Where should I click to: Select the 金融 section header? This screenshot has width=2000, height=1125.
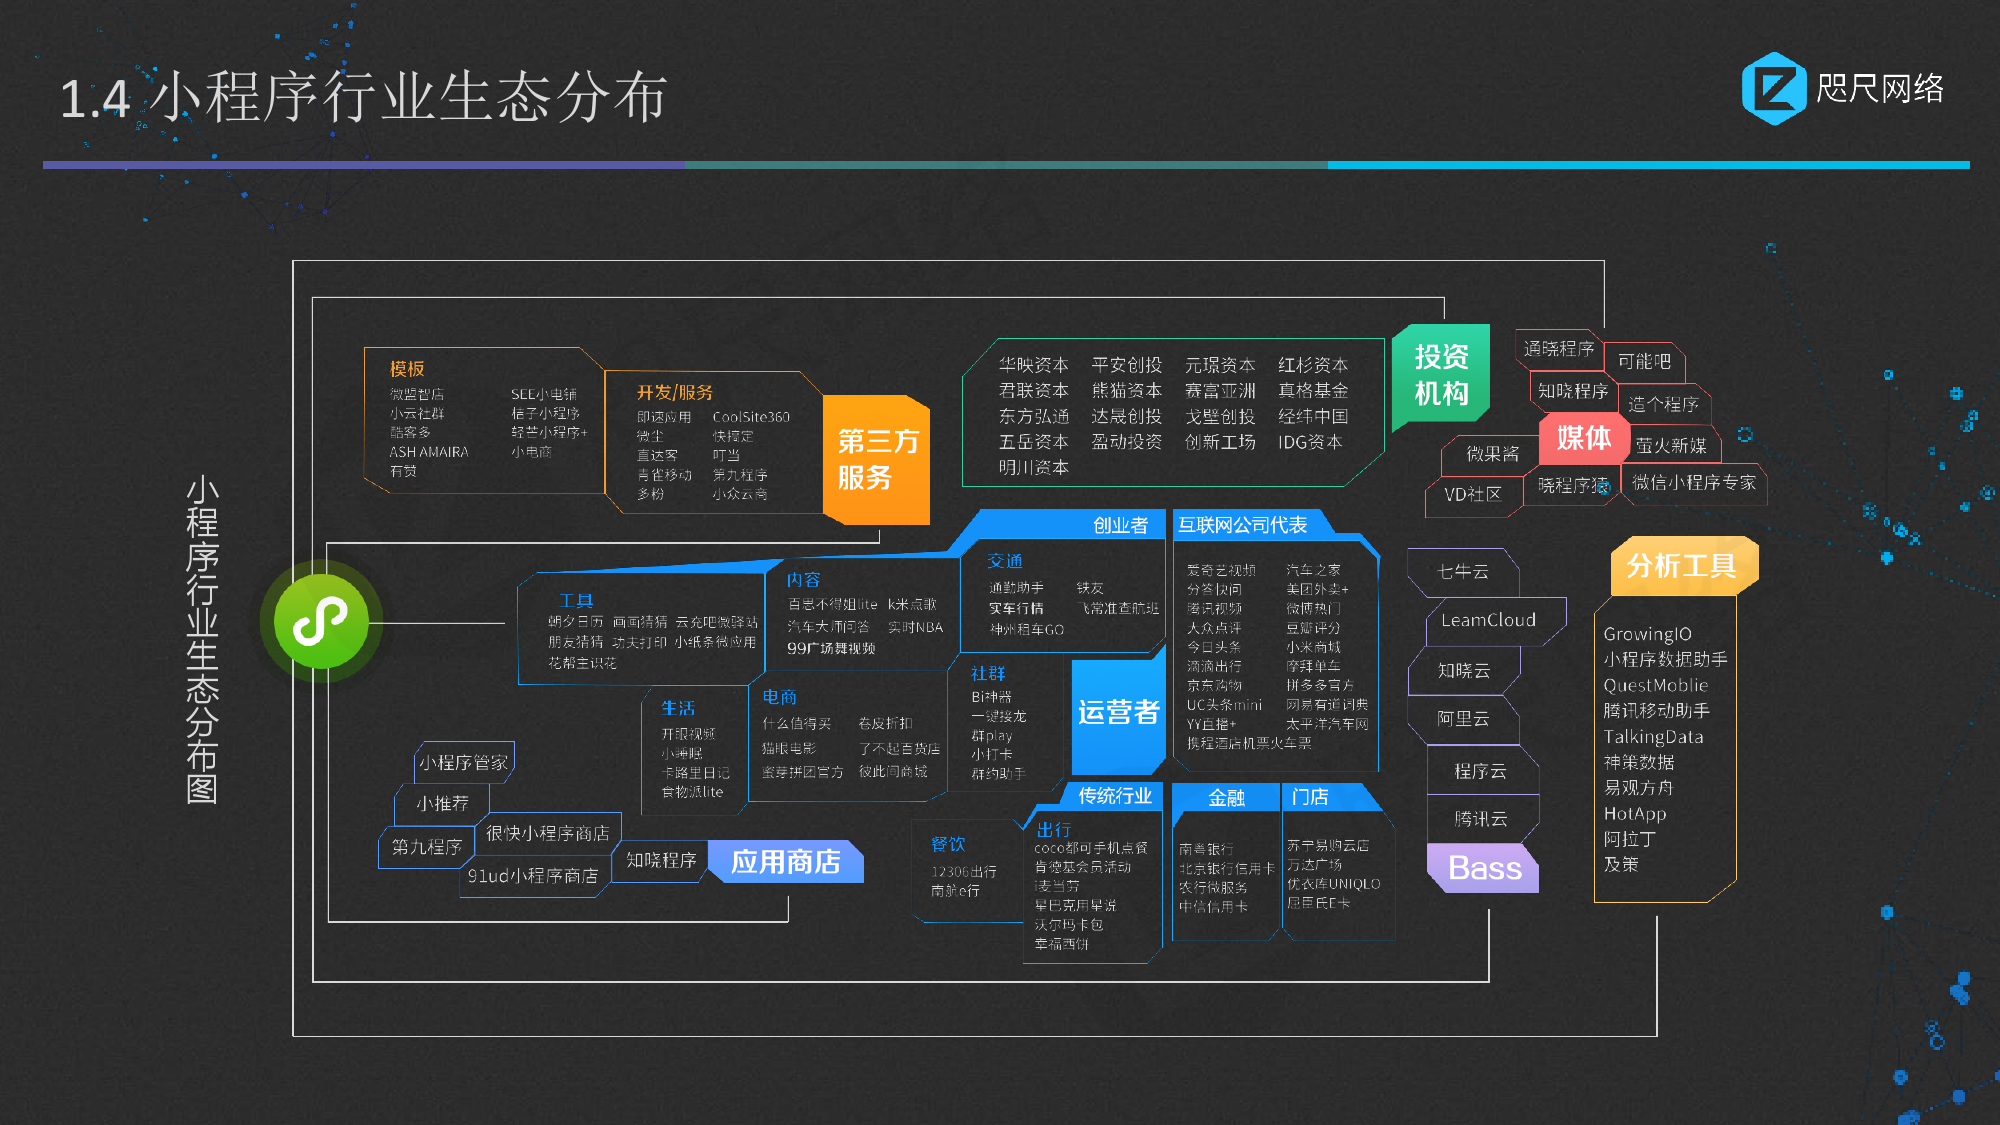point(1226,798)
